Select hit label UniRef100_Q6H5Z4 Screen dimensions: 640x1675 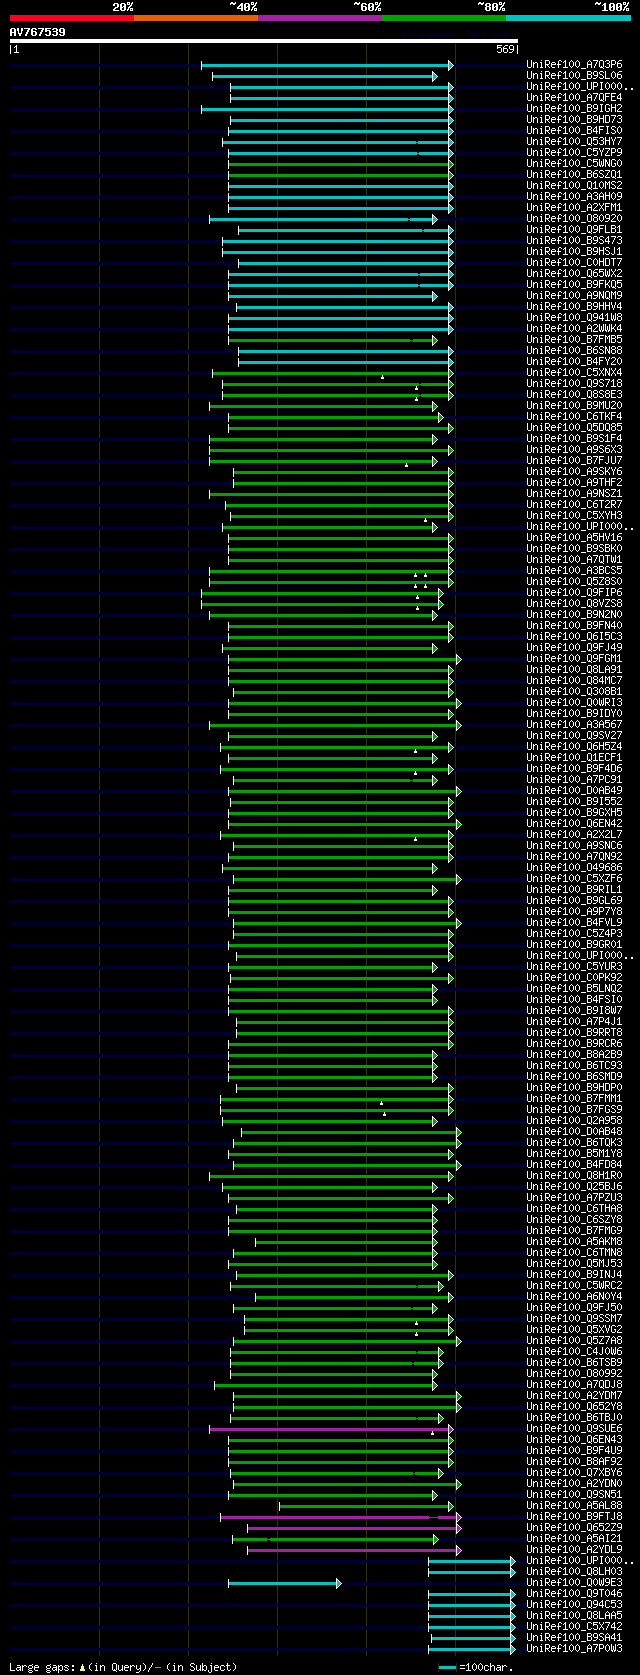point(574,747)
